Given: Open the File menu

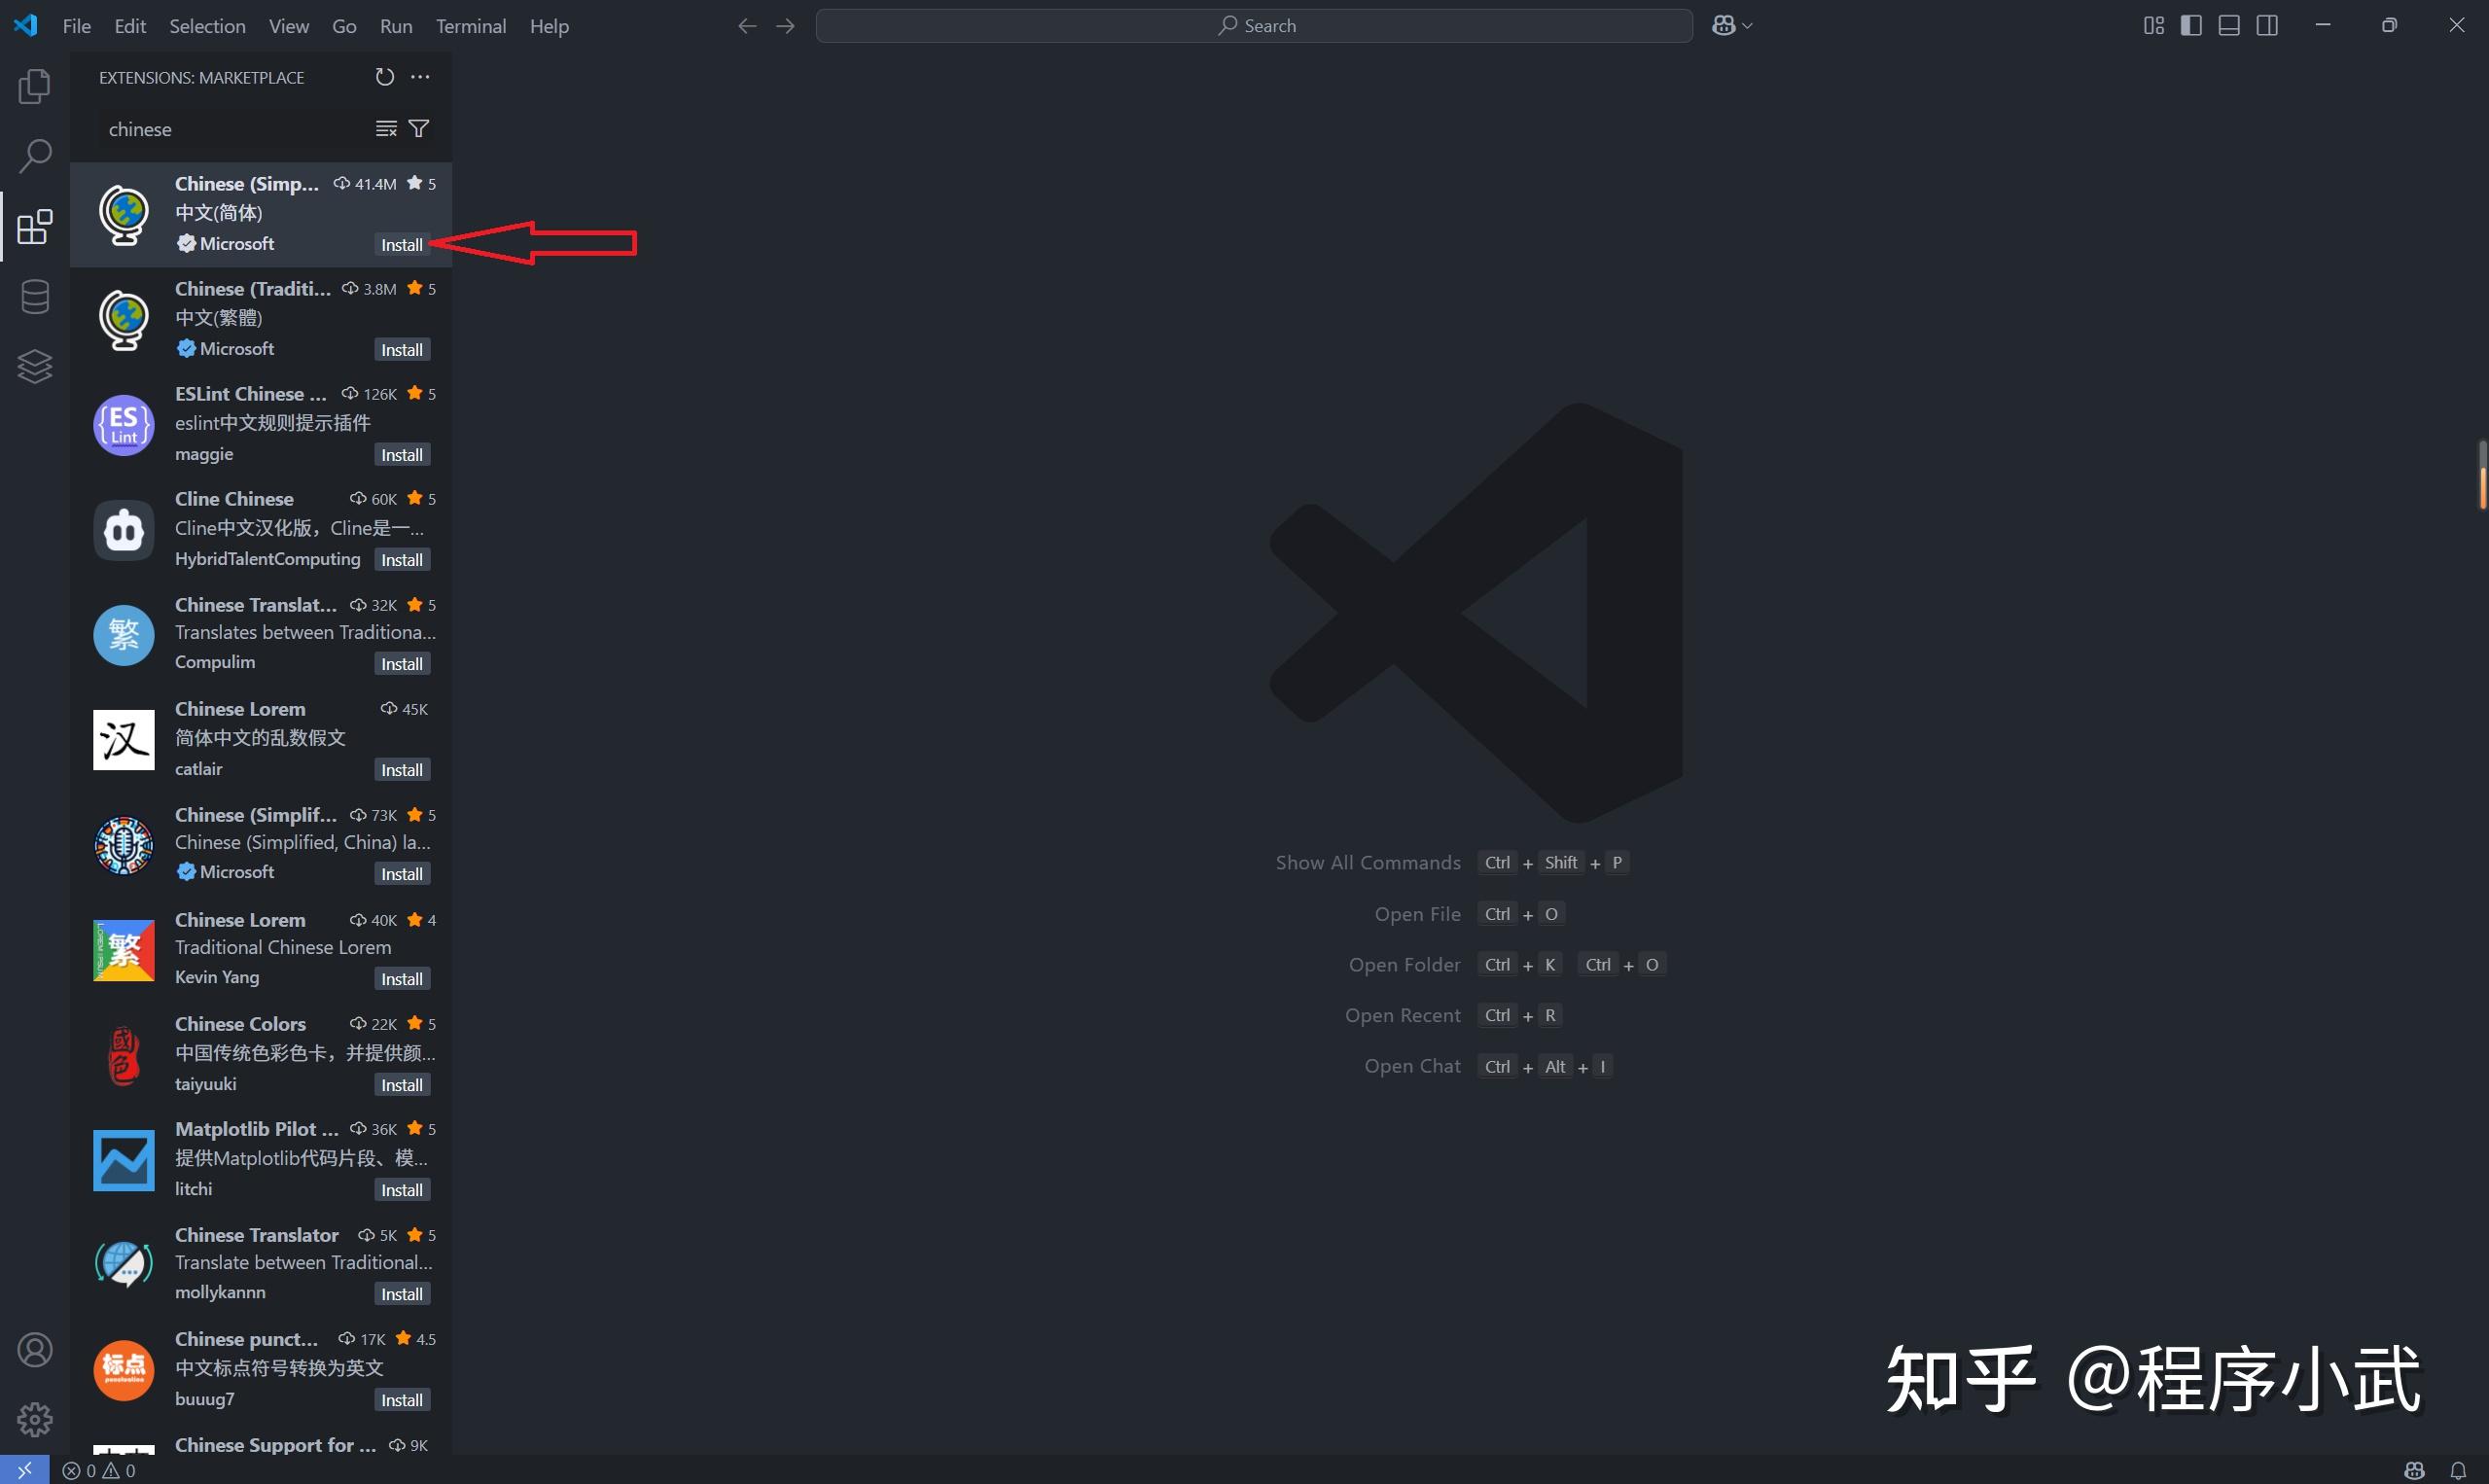Looking at the screenshot, I should [x=77, y=26].
